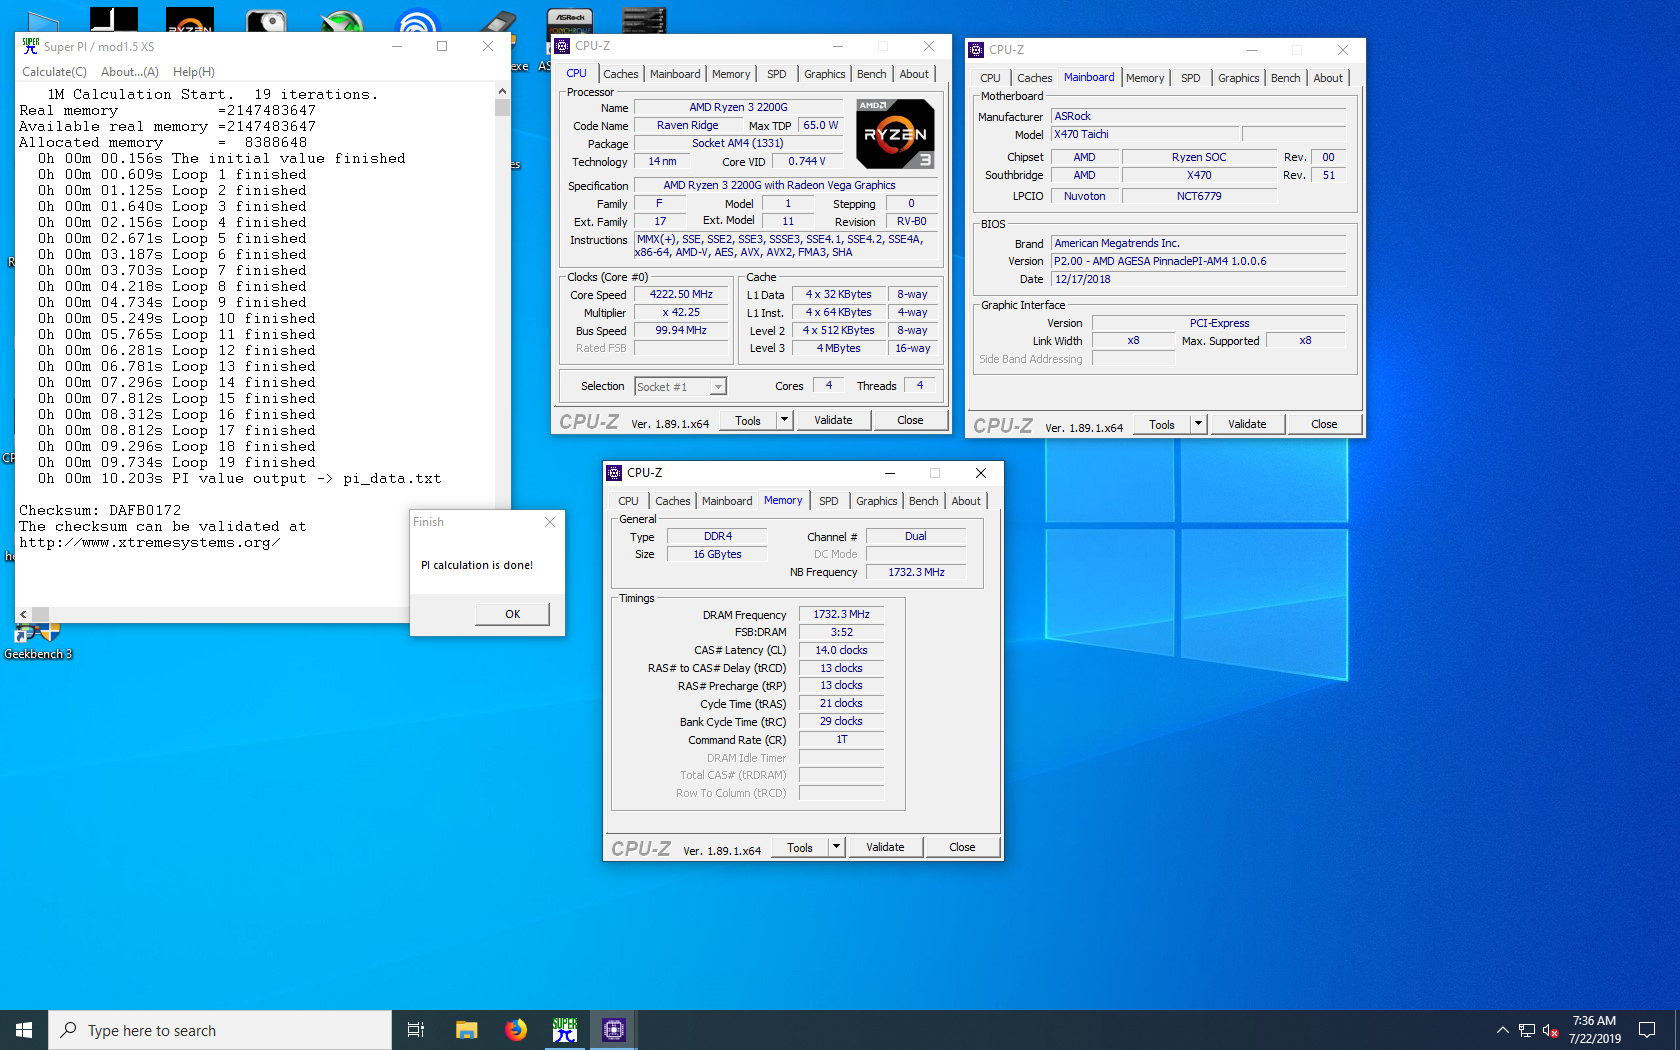Click the DRAM Frequency value 1732.3 MHz
The image size is (1680, 1050).
[x=841, y=615]
